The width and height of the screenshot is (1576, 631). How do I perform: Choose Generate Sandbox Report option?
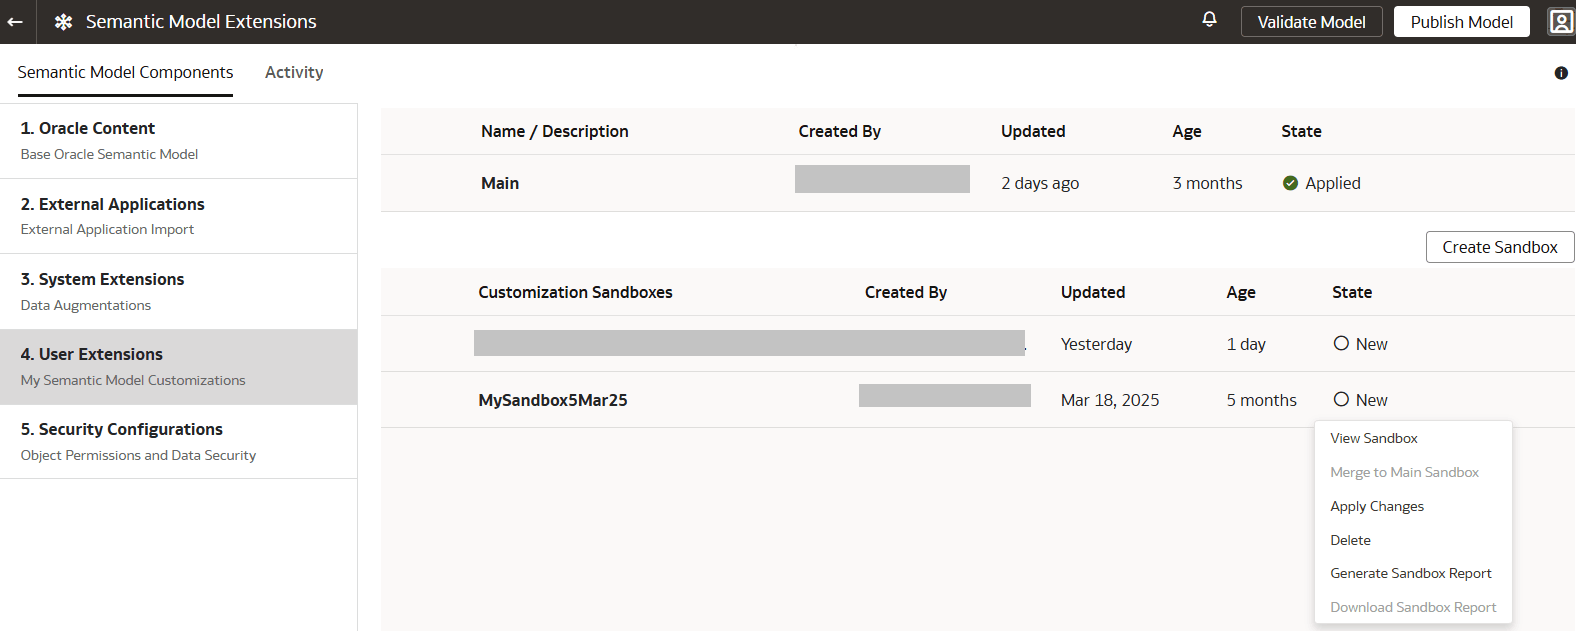(1411, 573)
